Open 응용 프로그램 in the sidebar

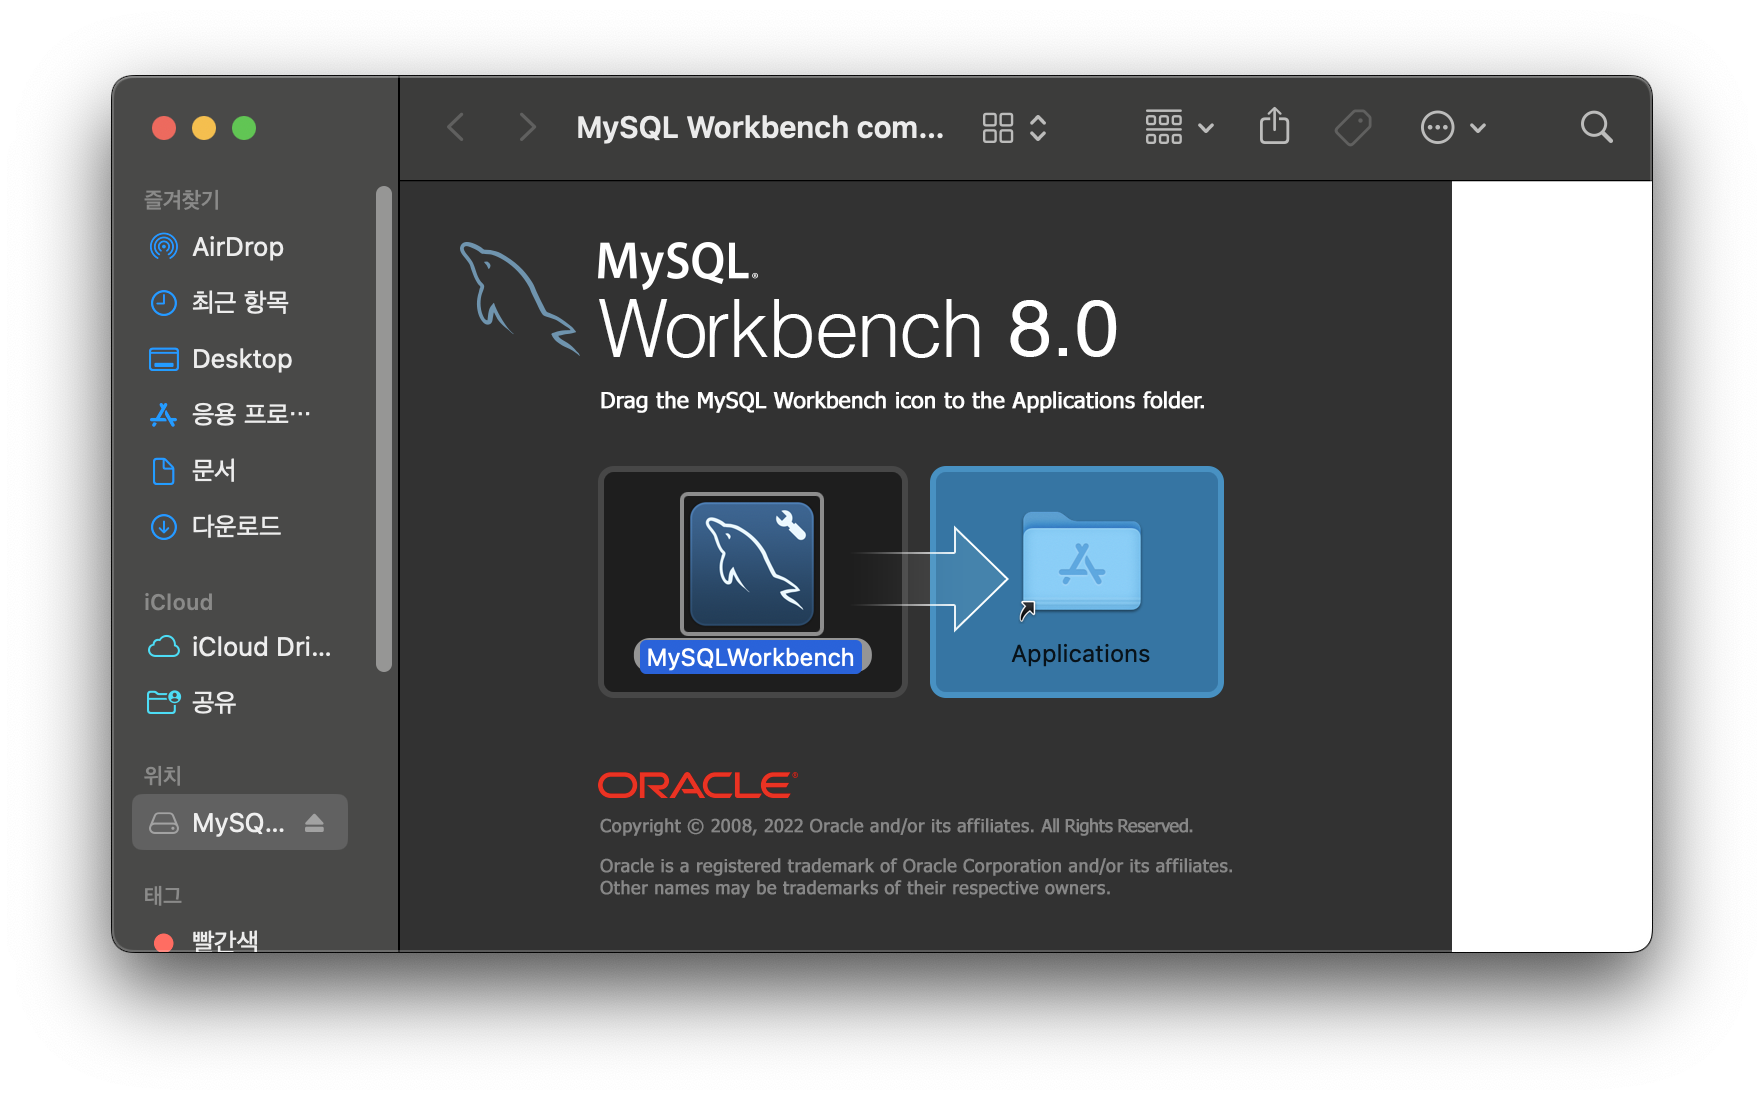point(240,414)
